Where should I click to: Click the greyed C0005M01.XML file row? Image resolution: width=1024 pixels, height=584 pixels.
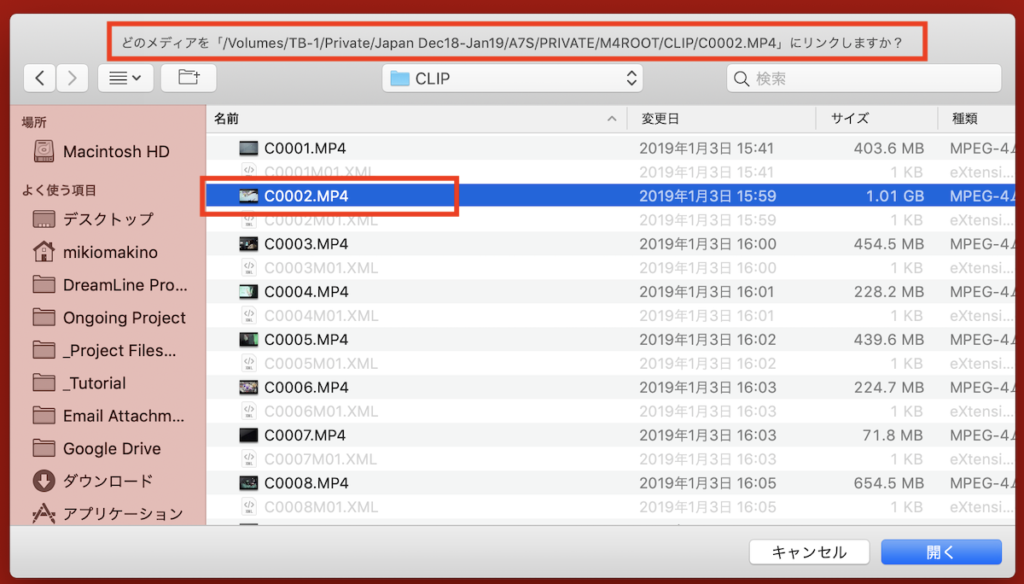611,363
